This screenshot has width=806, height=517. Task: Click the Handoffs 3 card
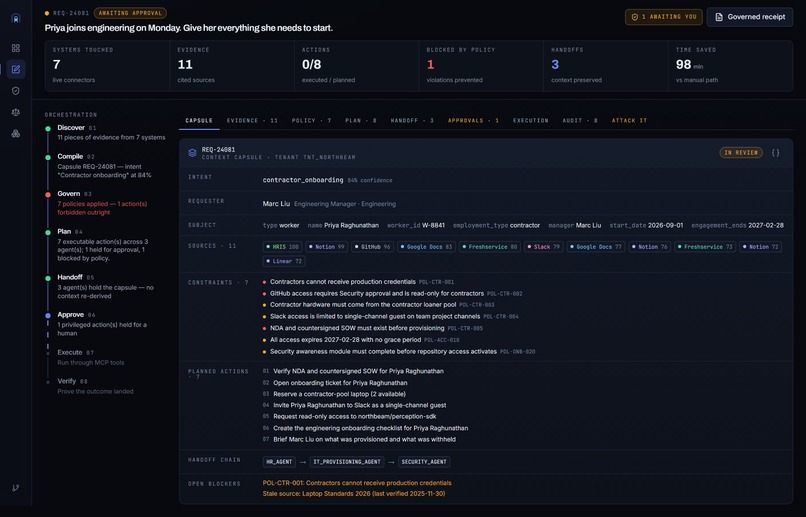click(606, 66)
